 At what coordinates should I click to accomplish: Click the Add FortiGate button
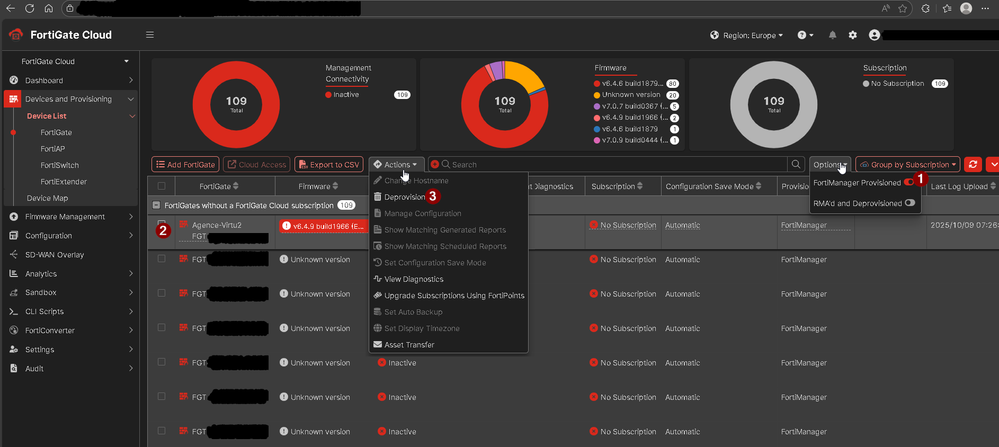pos(185,164)
